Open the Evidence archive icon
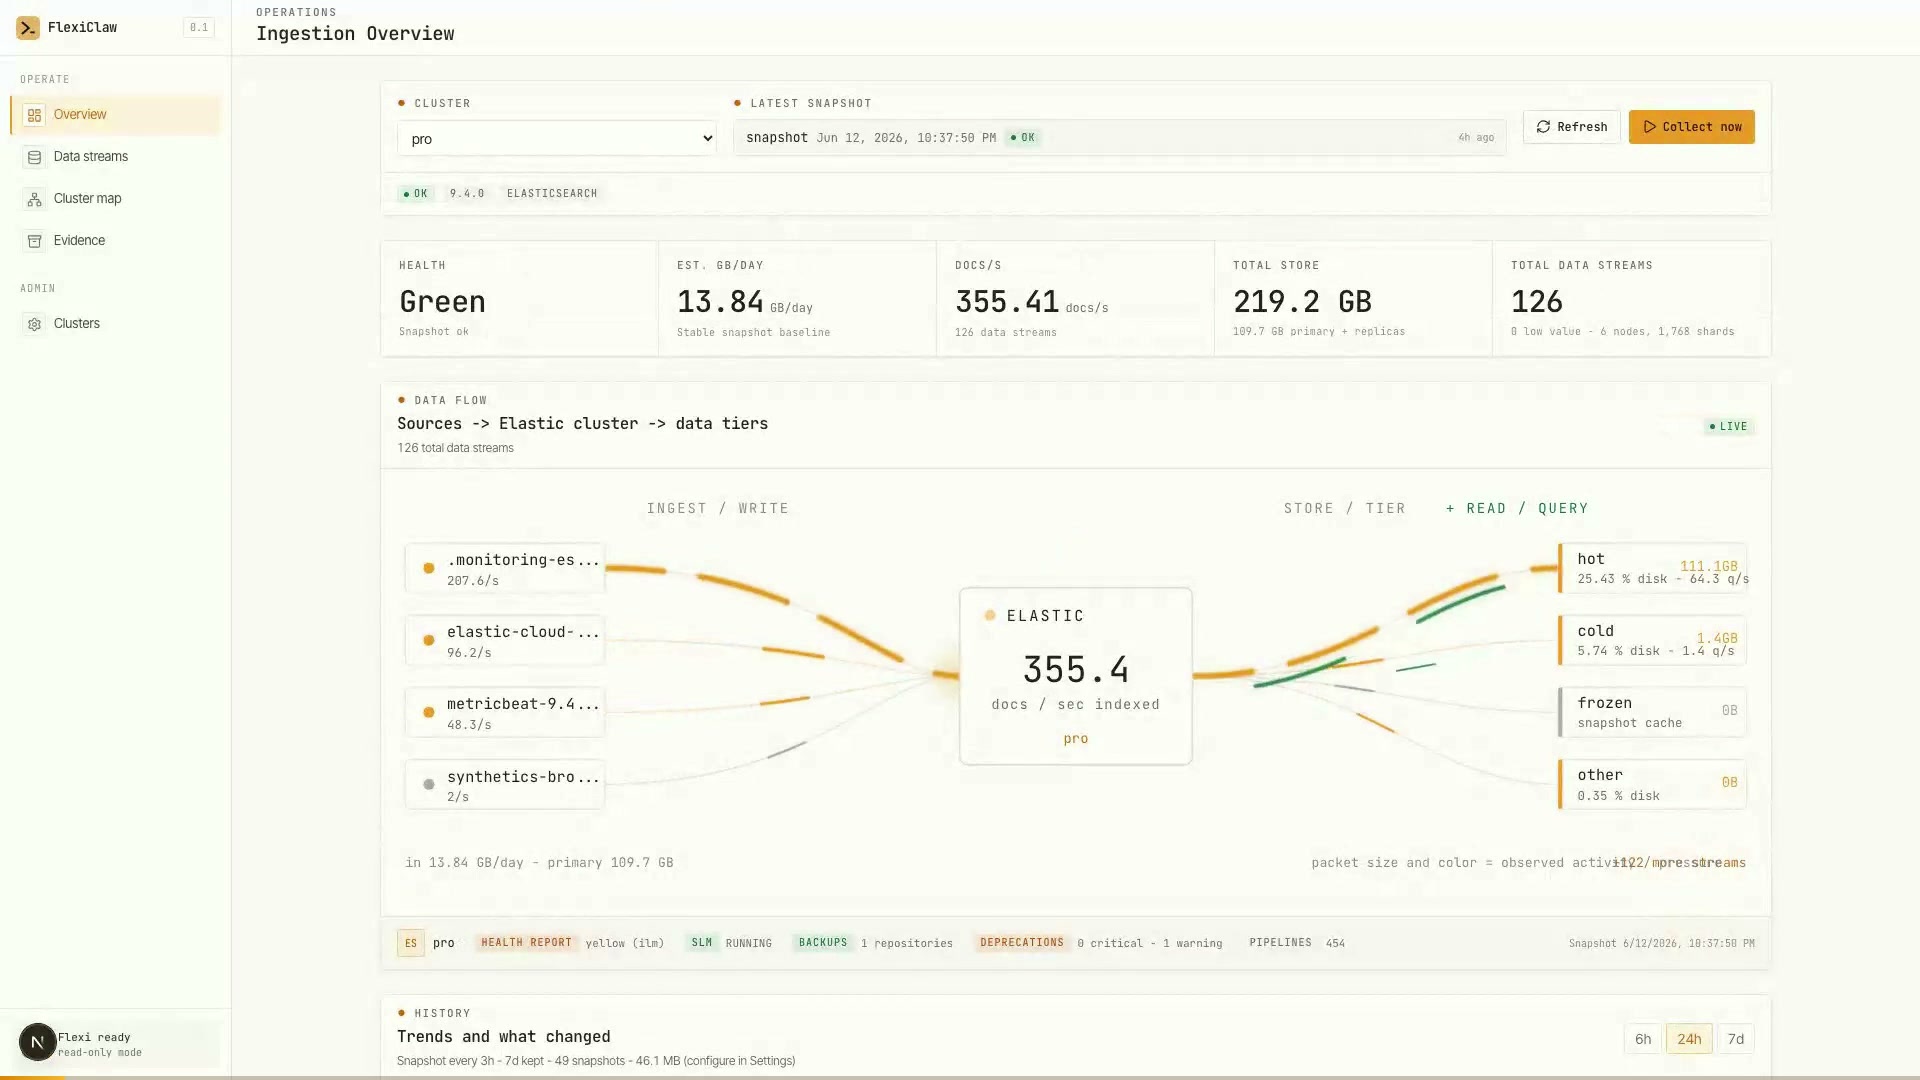 34,241
